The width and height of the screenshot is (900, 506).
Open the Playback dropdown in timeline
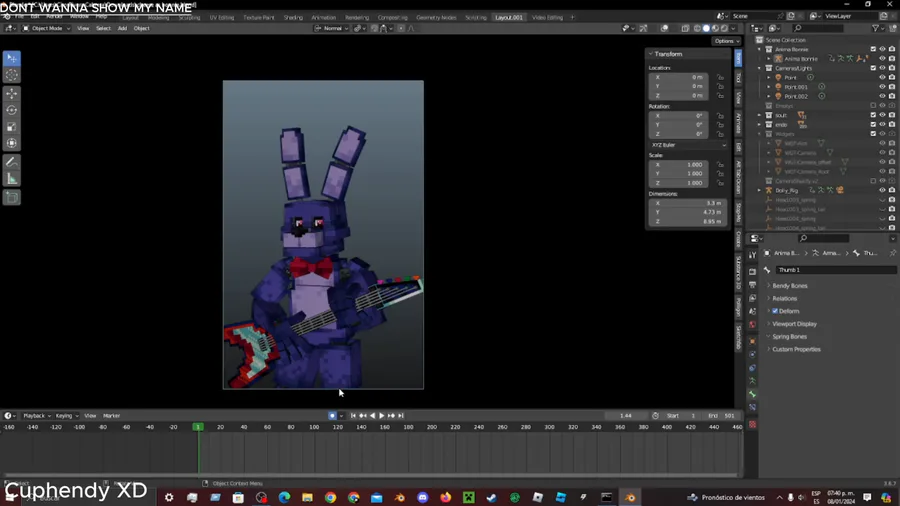click(37, 415)
